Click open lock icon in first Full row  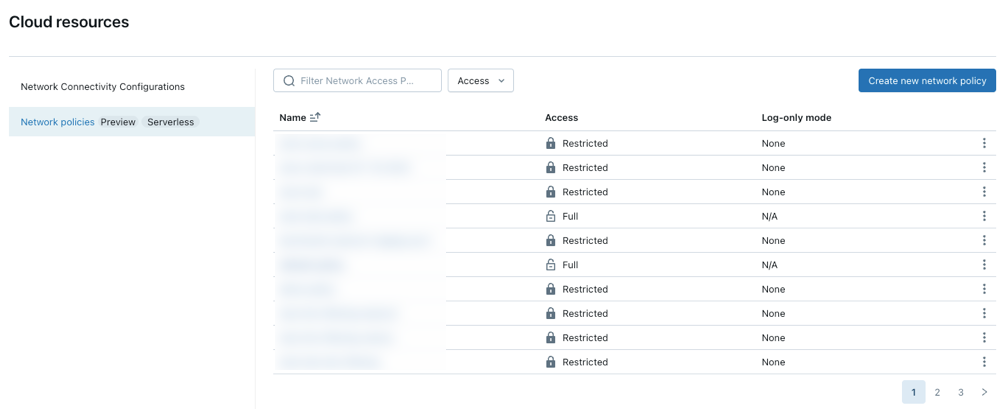pos(551,216)
